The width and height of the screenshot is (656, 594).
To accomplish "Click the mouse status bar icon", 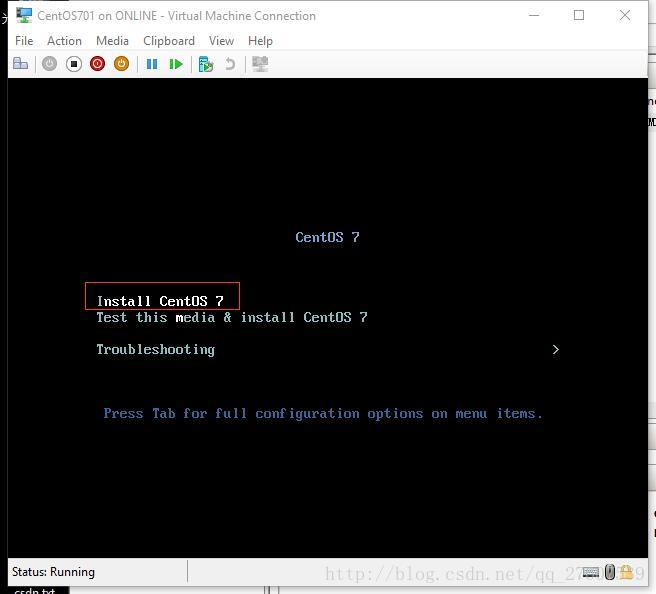I will click(x=610, y=571).
